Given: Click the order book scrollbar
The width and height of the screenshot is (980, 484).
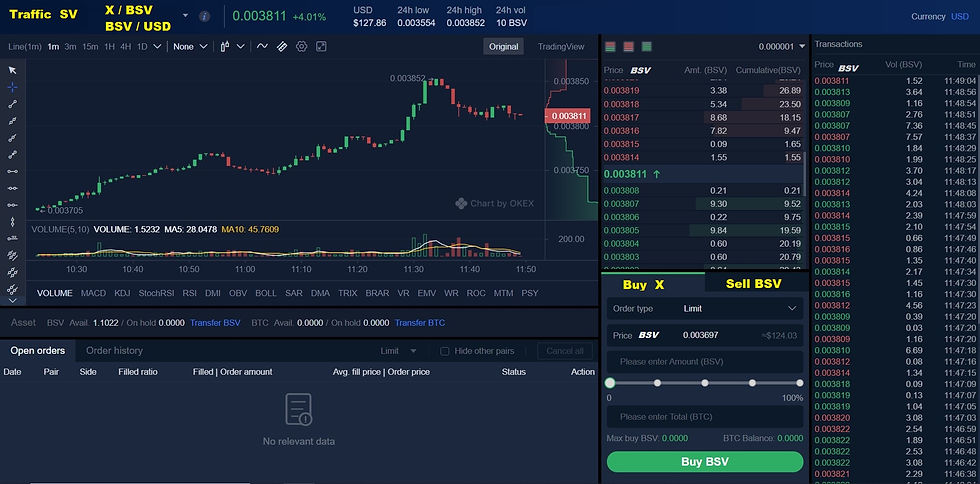Looking at the screenshot, I should (x=805, y=173).
